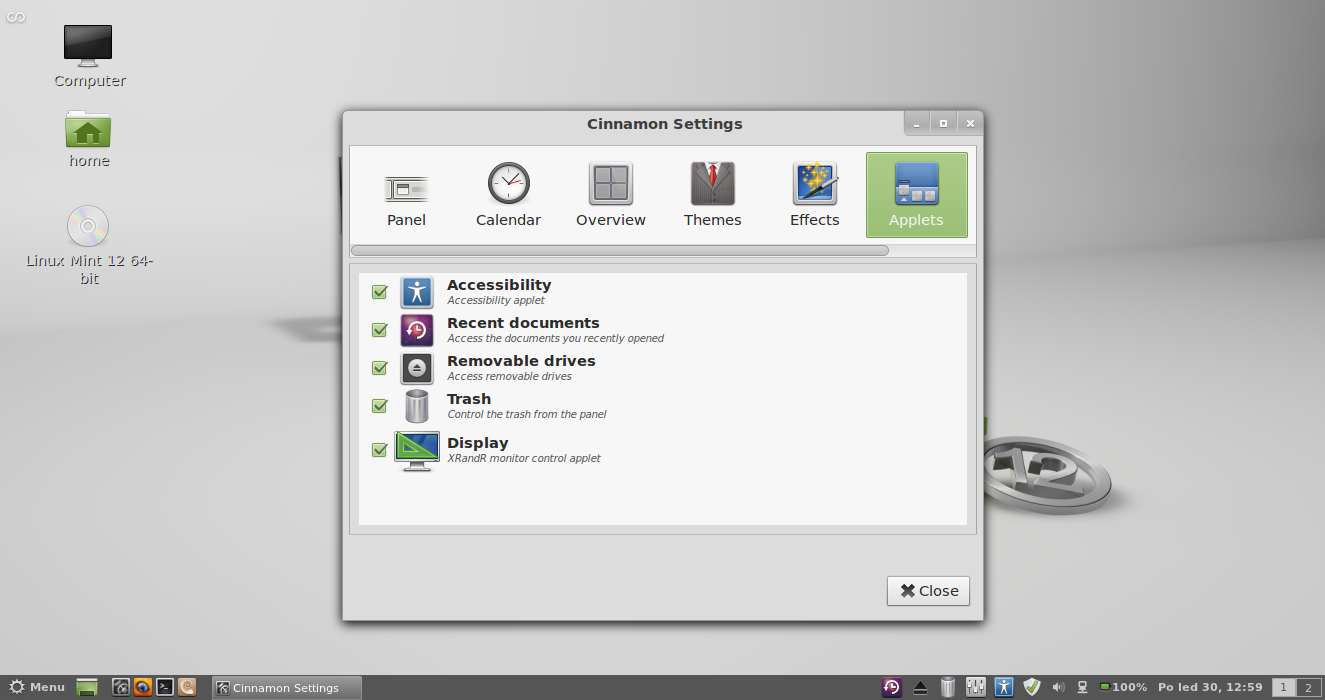The image size is (1325, 700).
Task: Click the accessibility applet icon in panel
Action: pyautogui.click(x=1004, y=687)
